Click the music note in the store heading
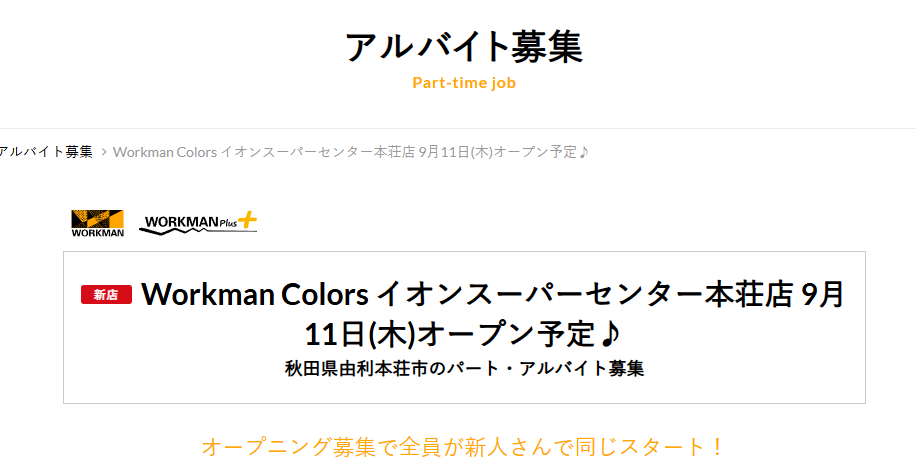The width and height of the screenshot is (916, 469). (x=608, y=331)
